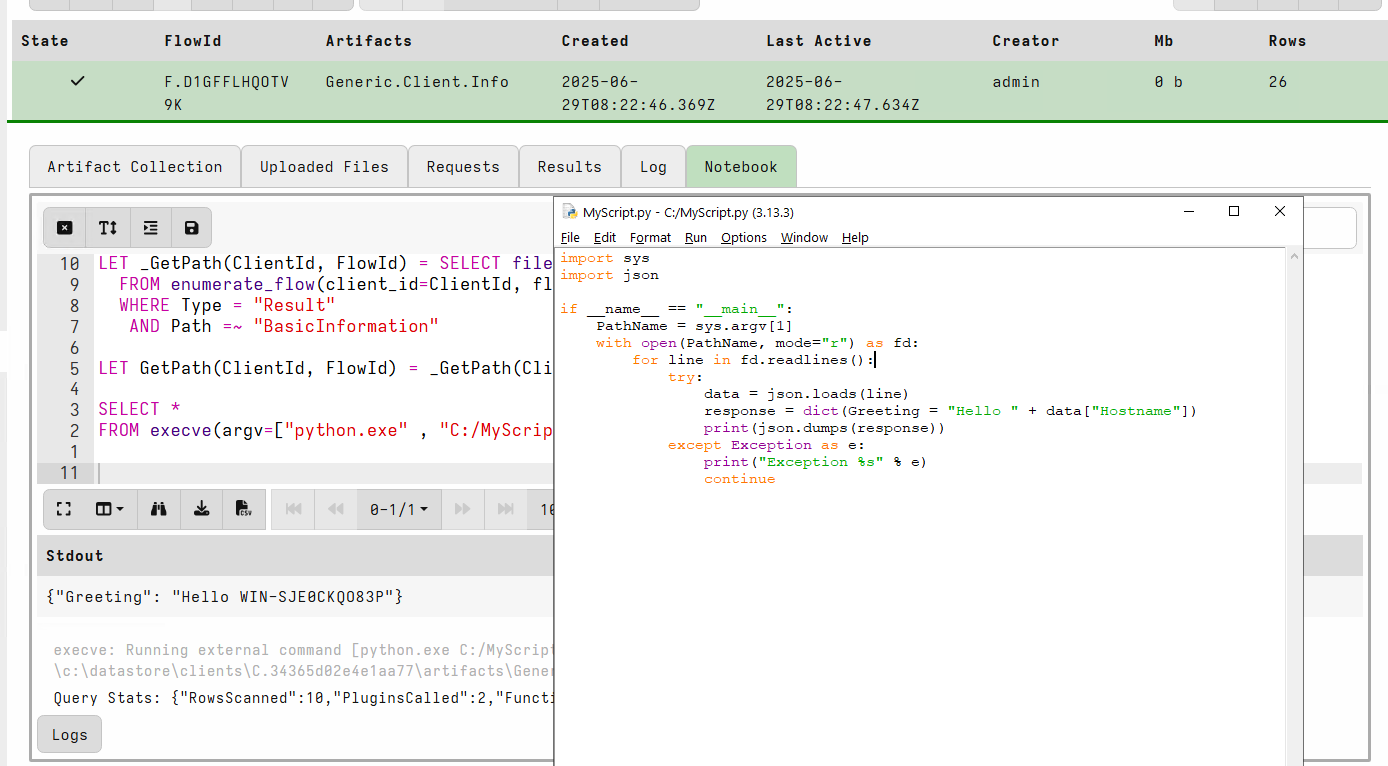Open the Run menu in the MyScript.py editor

[695, 237]
